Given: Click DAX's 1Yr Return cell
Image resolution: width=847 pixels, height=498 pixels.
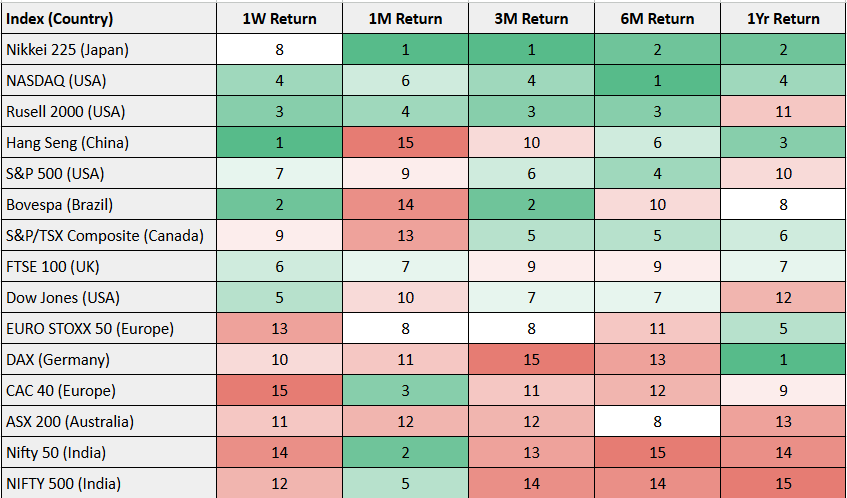Looking at the screenshot, I should (x=783, y=360).
